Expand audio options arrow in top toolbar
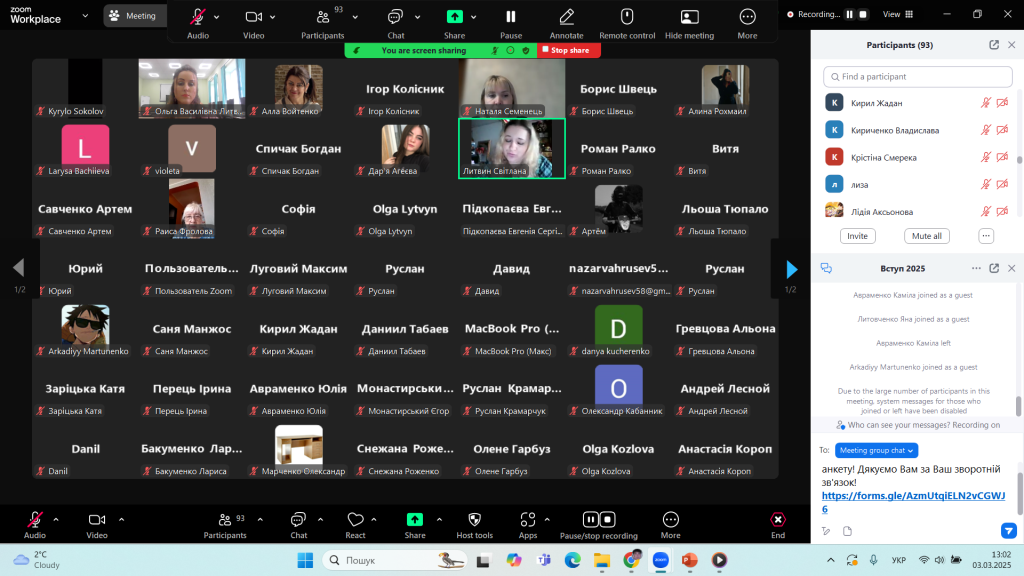Image resolution: width=1024 pixels, height=576 pixels. 217,17
